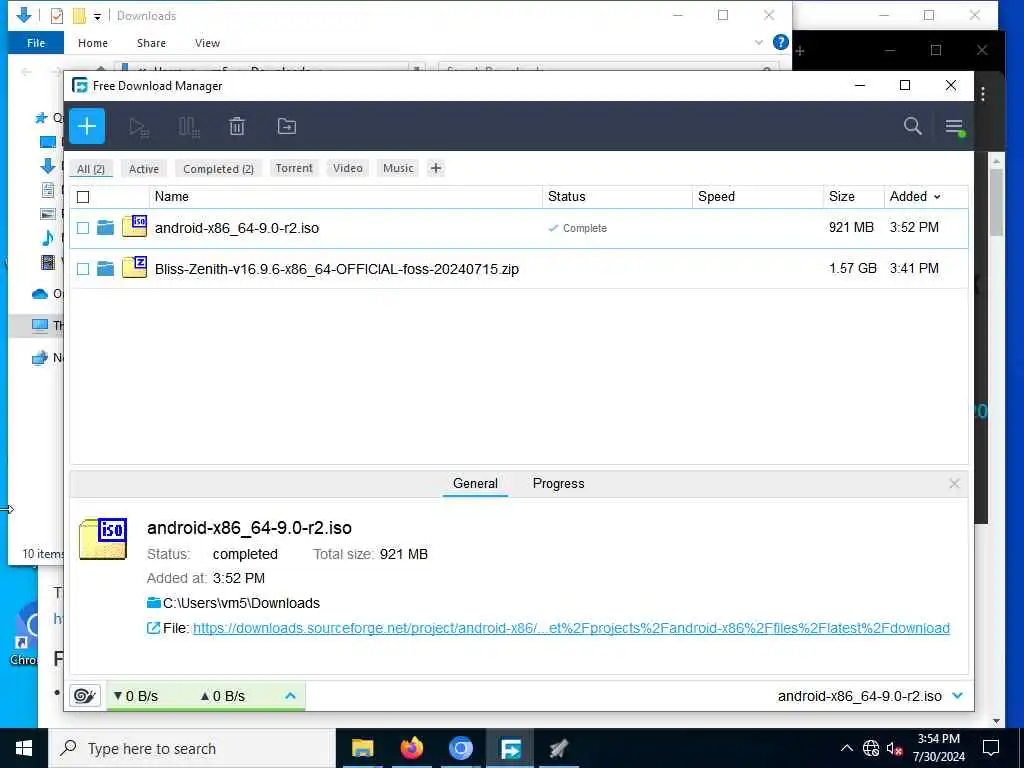Click the external link icon beside File

153,628
